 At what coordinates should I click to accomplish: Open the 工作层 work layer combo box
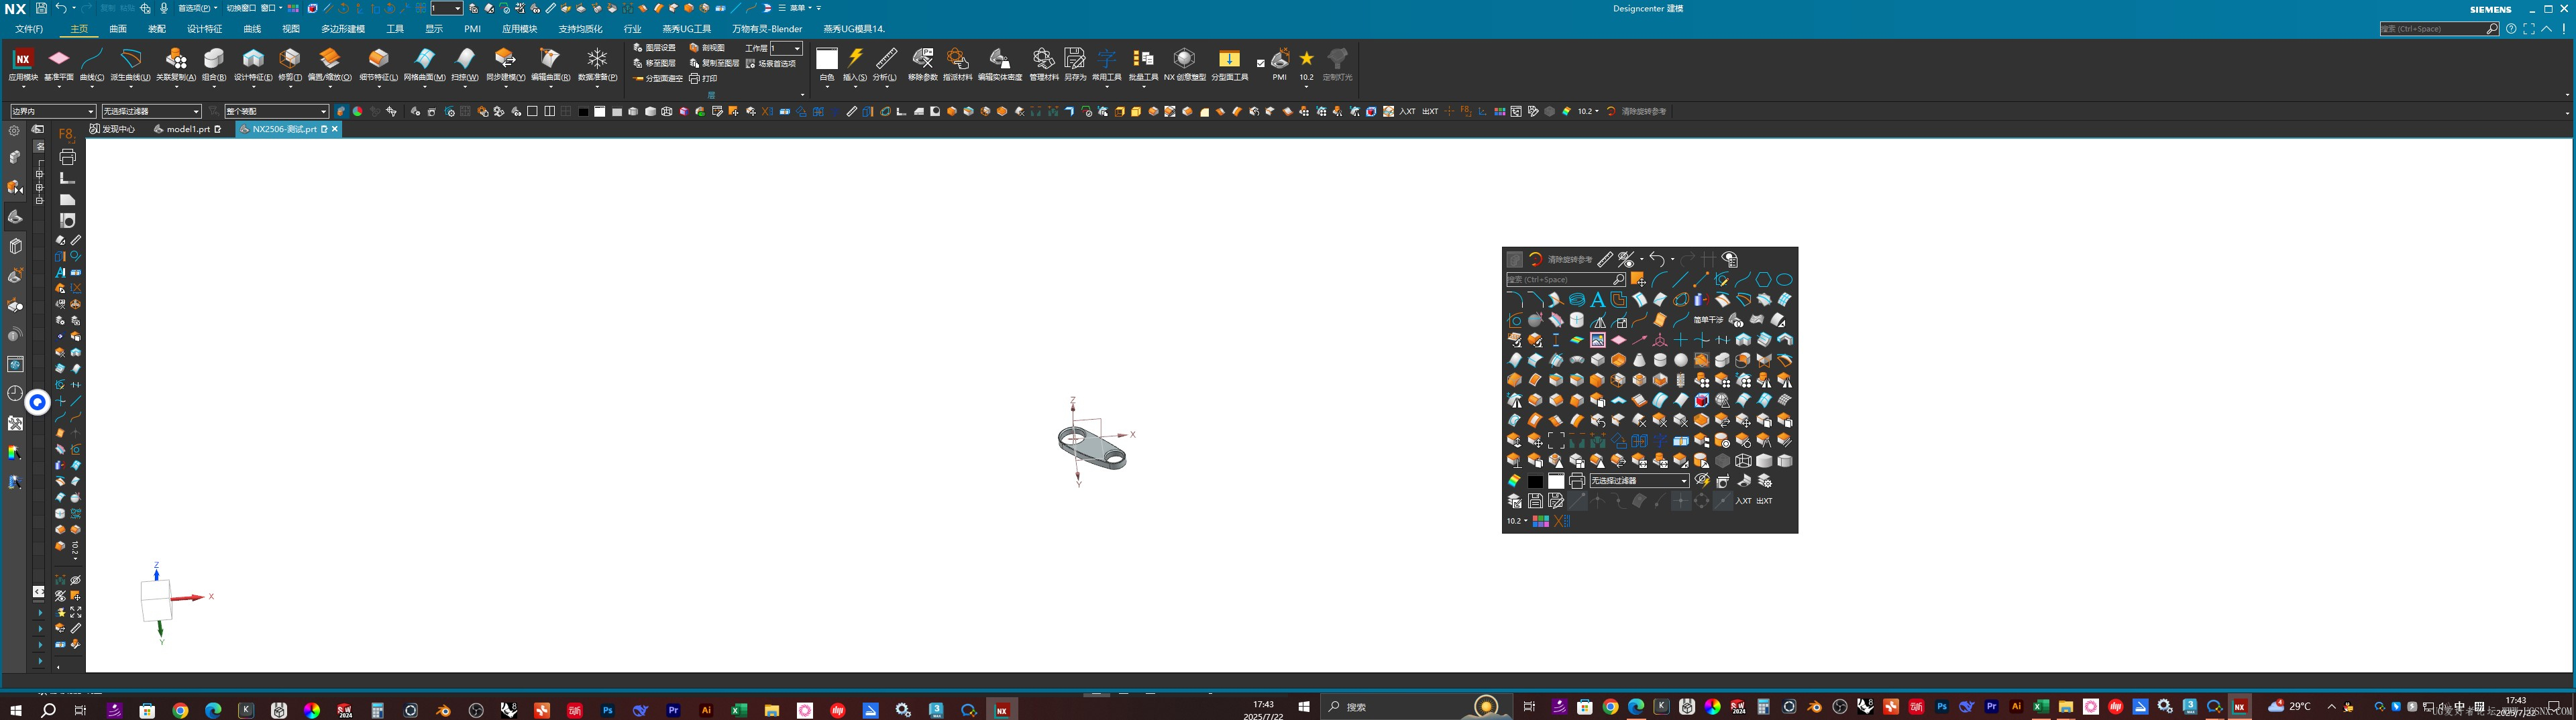tap(787, 48)
